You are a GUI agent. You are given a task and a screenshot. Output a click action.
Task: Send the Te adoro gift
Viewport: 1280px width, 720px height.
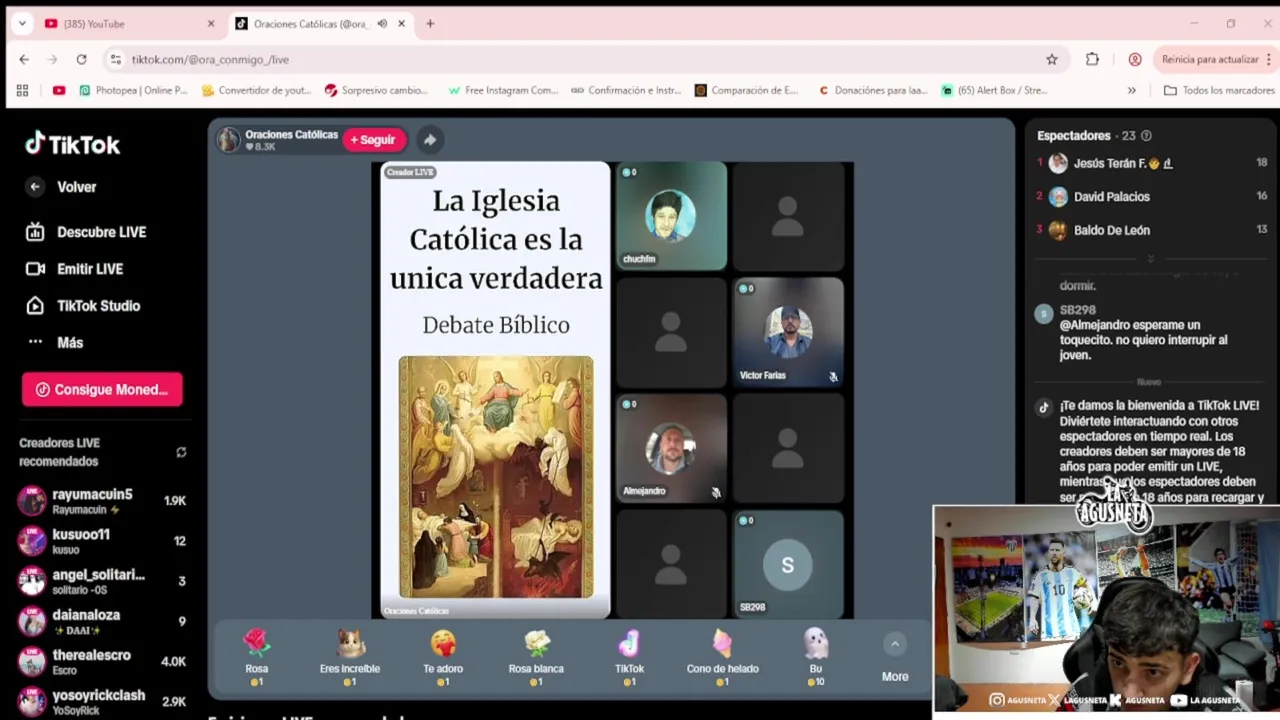point(443,657)
